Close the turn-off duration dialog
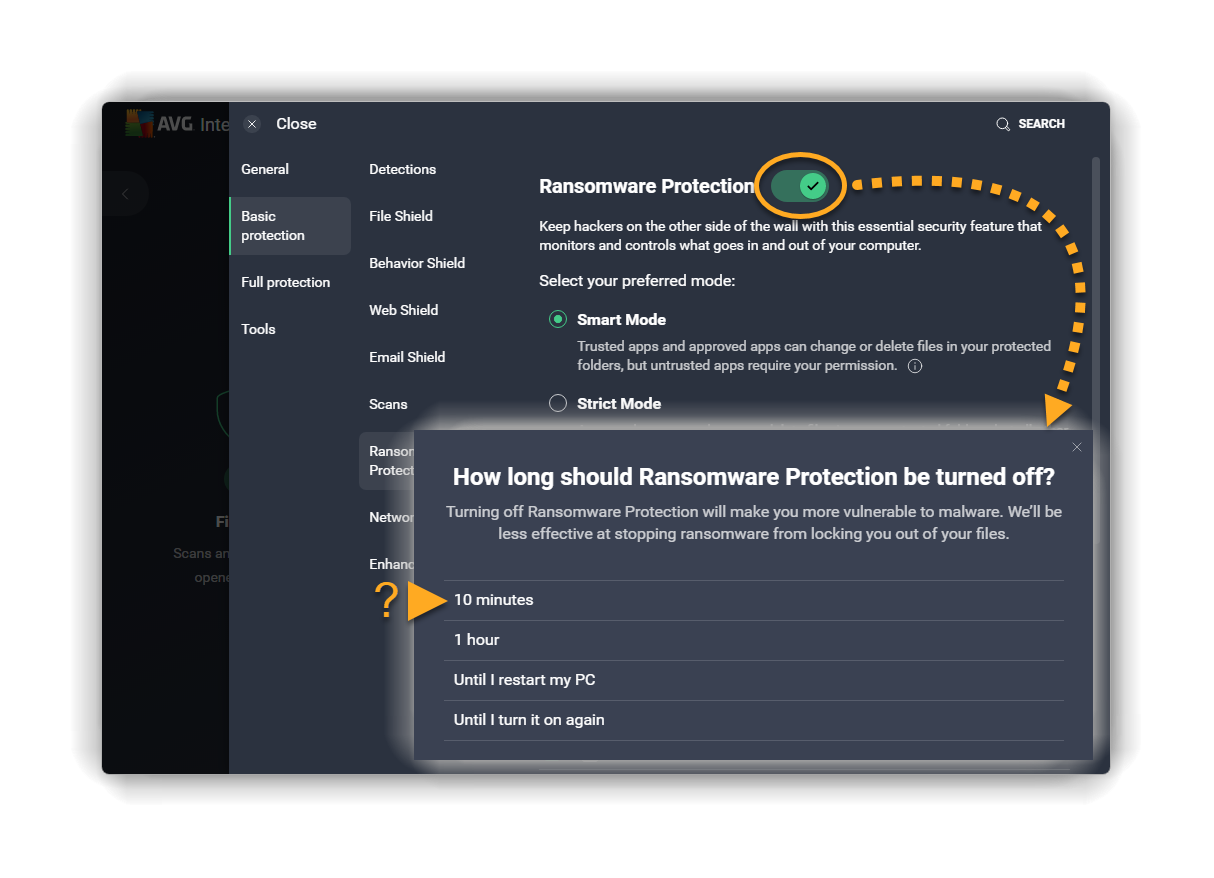This screenshot has height=878, width=1214. pyautogui.click(x=1076, y=447)
